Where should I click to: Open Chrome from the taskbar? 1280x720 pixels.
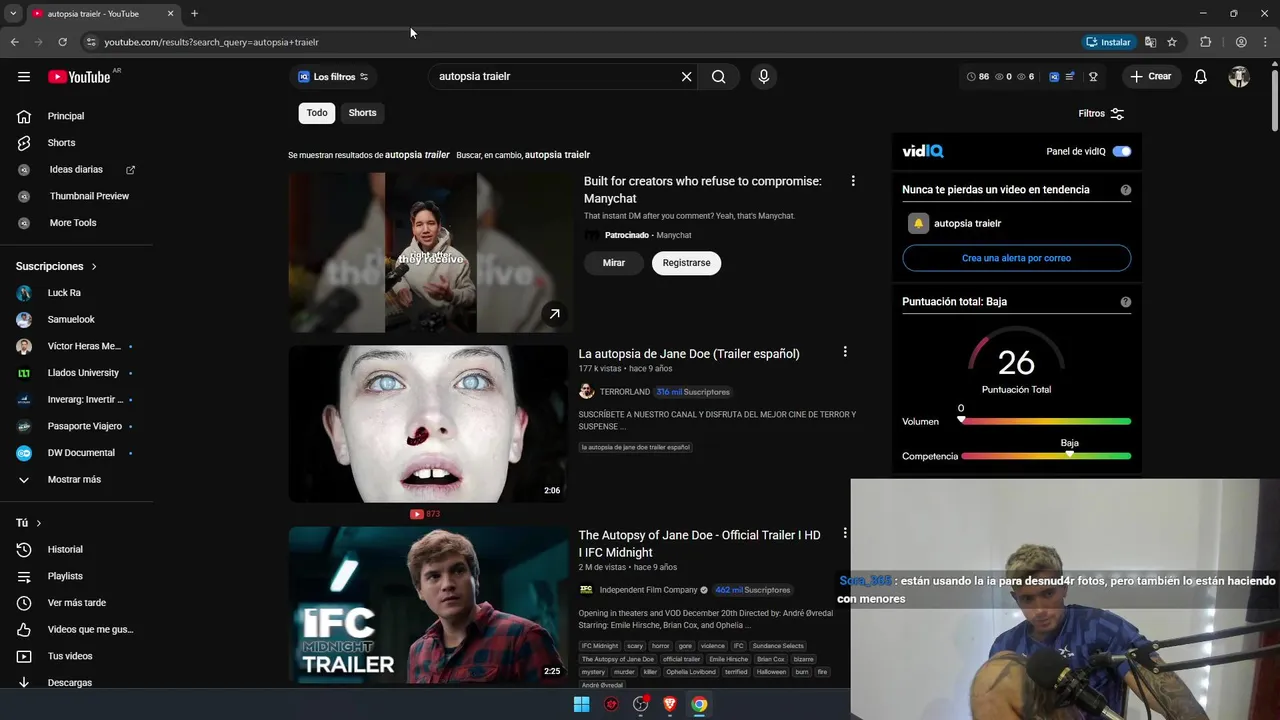click(699, 704)
